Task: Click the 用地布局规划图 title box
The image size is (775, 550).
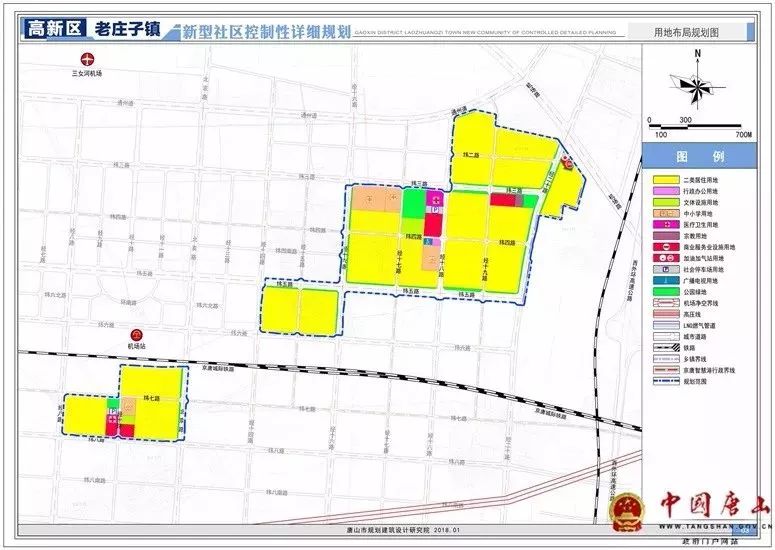Action: tap(692, 32)
